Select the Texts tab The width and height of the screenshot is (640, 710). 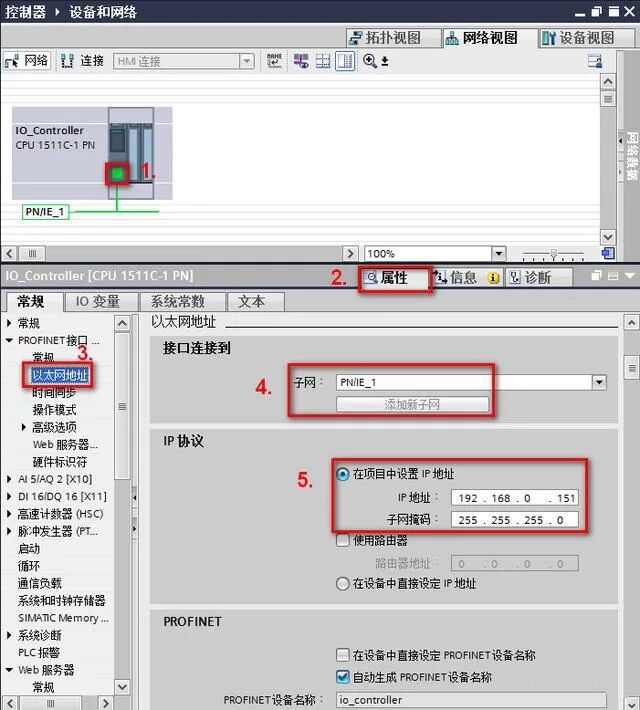(x=255, y=302)
